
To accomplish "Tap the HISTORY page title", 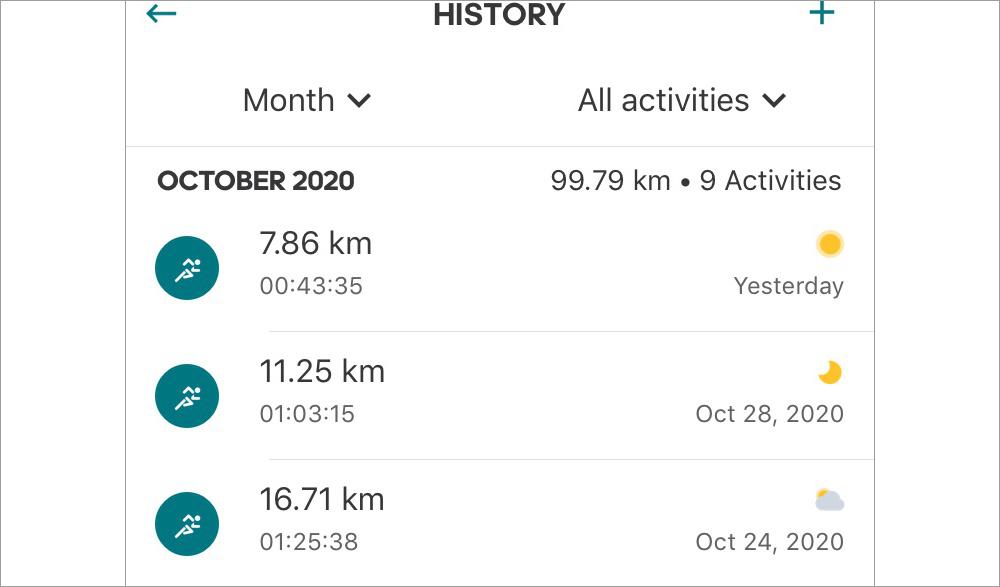I will coord(499,15).
